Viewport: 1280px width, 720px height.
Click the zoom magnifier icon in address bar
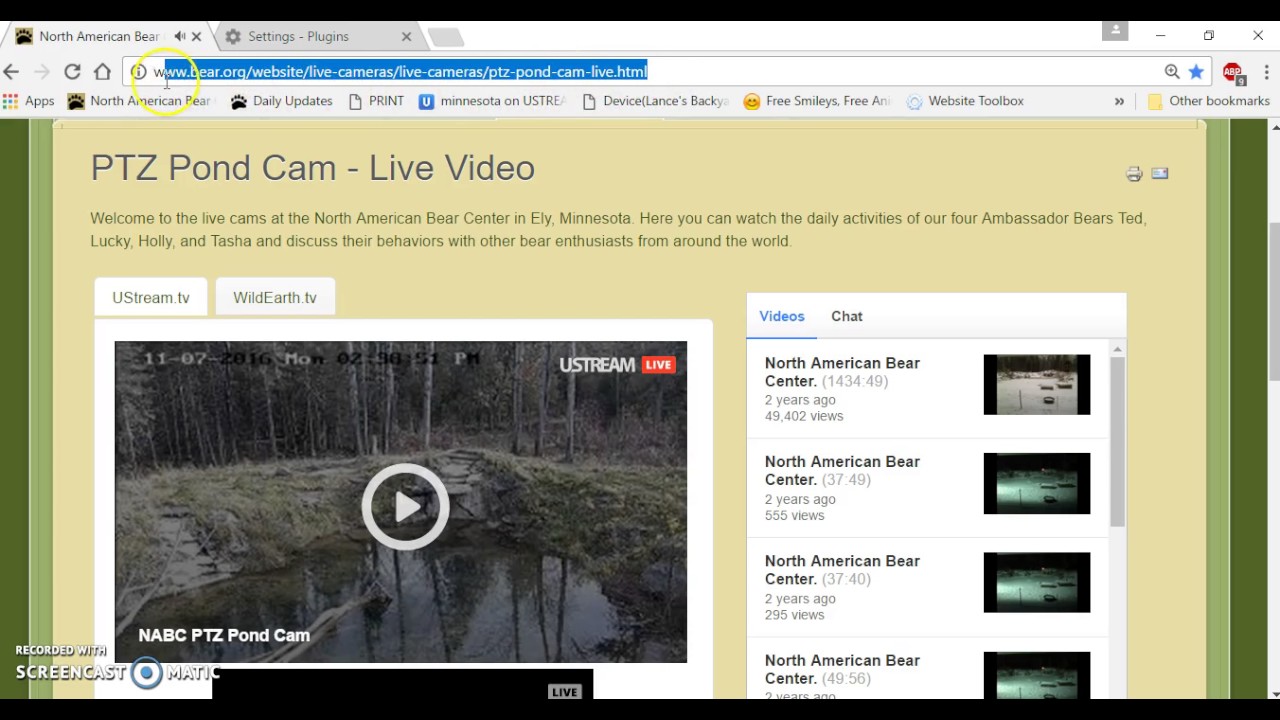[1172, 71]
